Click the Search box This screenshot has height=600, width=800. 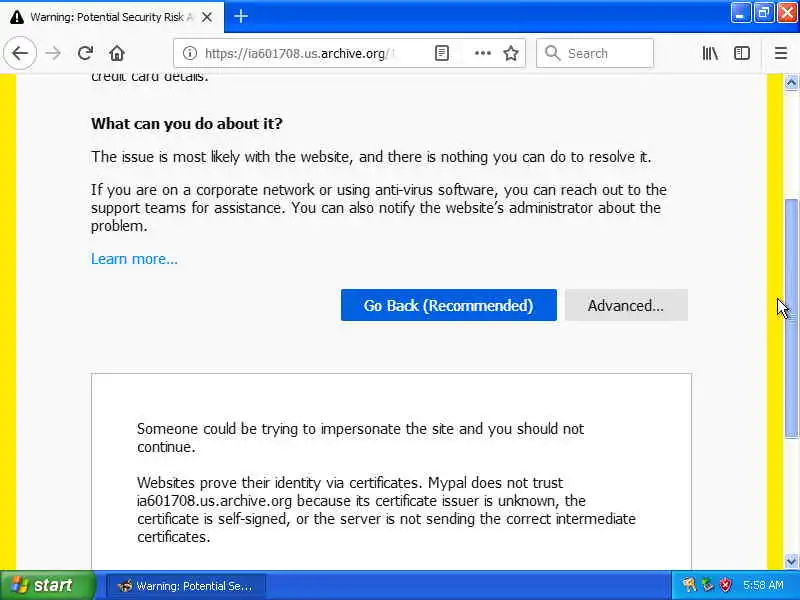(x=594, y=53)
